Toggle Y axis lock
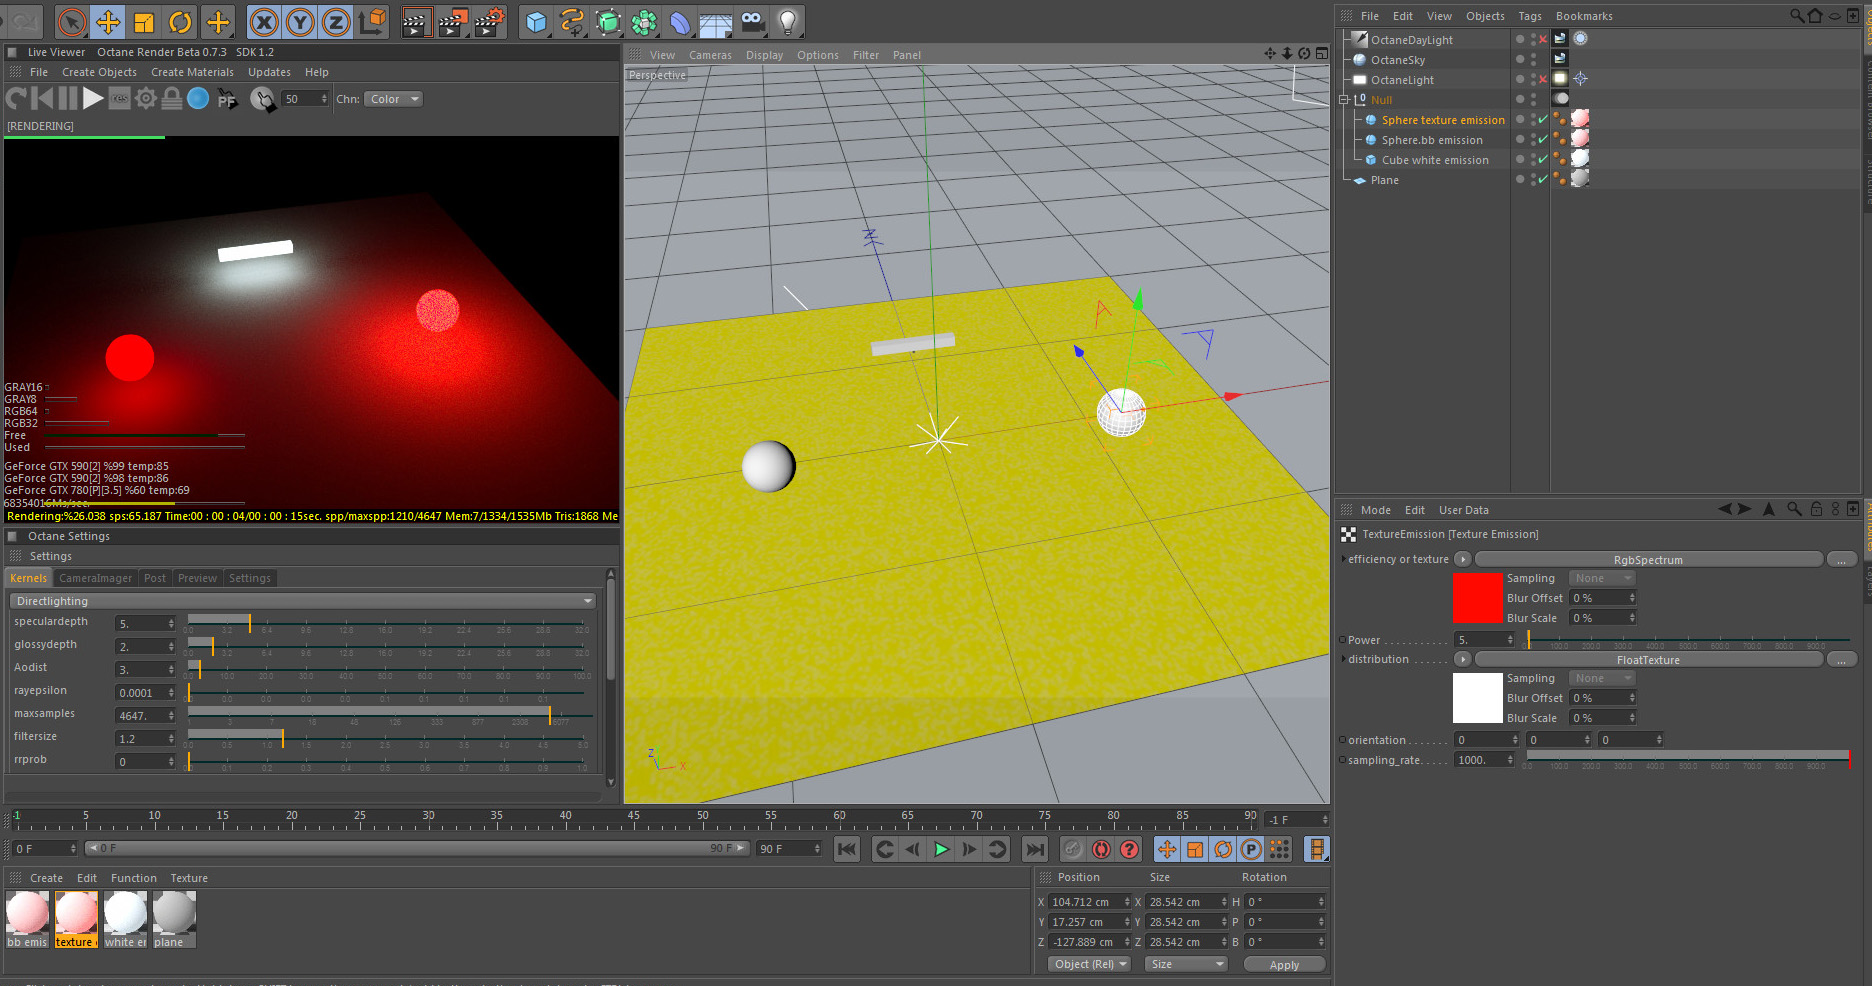The width and height of the screenshot is (1872, 986). point(299,21)
